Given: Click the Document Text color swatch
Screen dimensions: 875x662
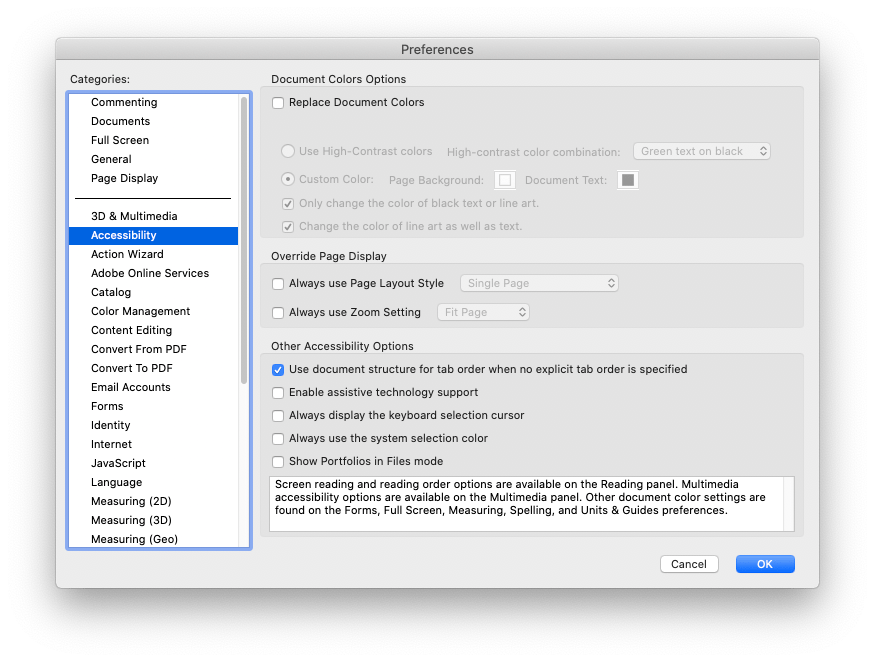Looking at the screenshot, I should tap(628, 180).
